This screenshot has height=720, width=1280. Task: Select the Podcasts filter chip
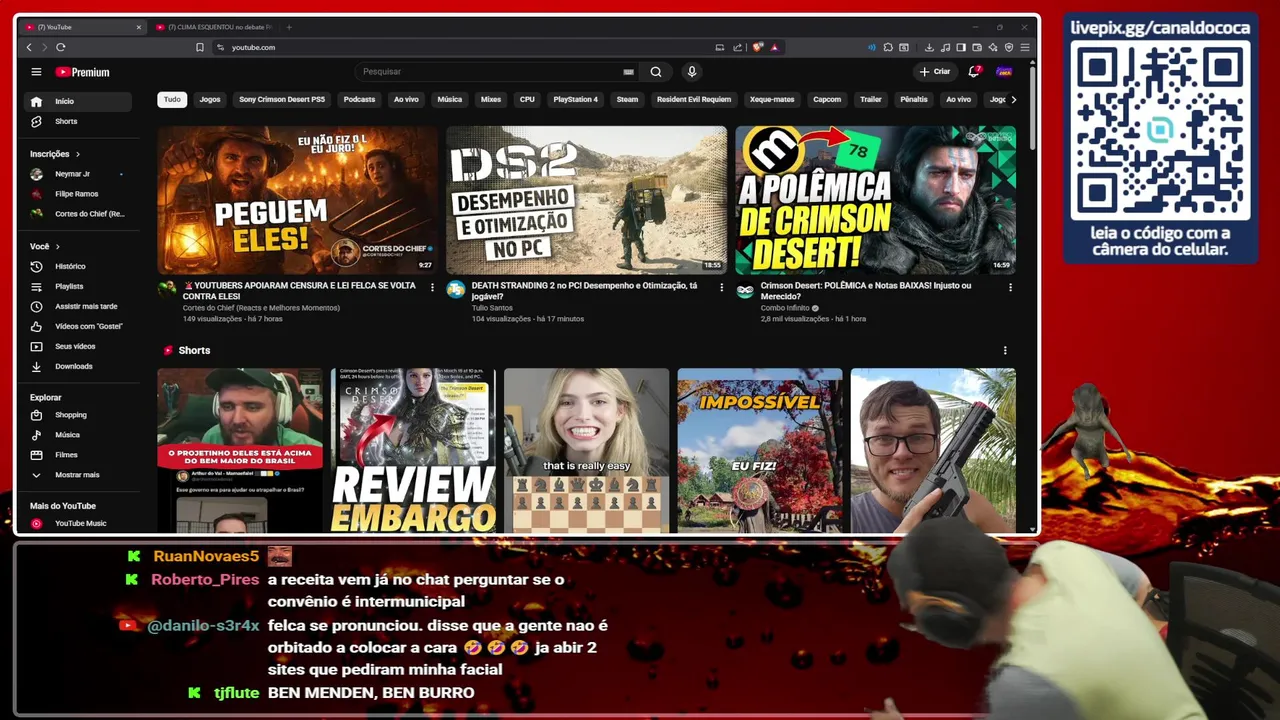pos(359,99)
